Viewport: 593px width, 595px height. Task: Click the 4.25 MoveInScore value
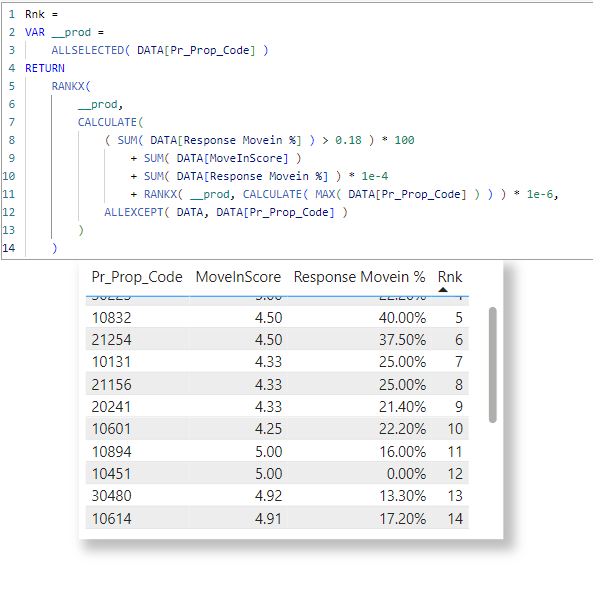coord(268,429)
